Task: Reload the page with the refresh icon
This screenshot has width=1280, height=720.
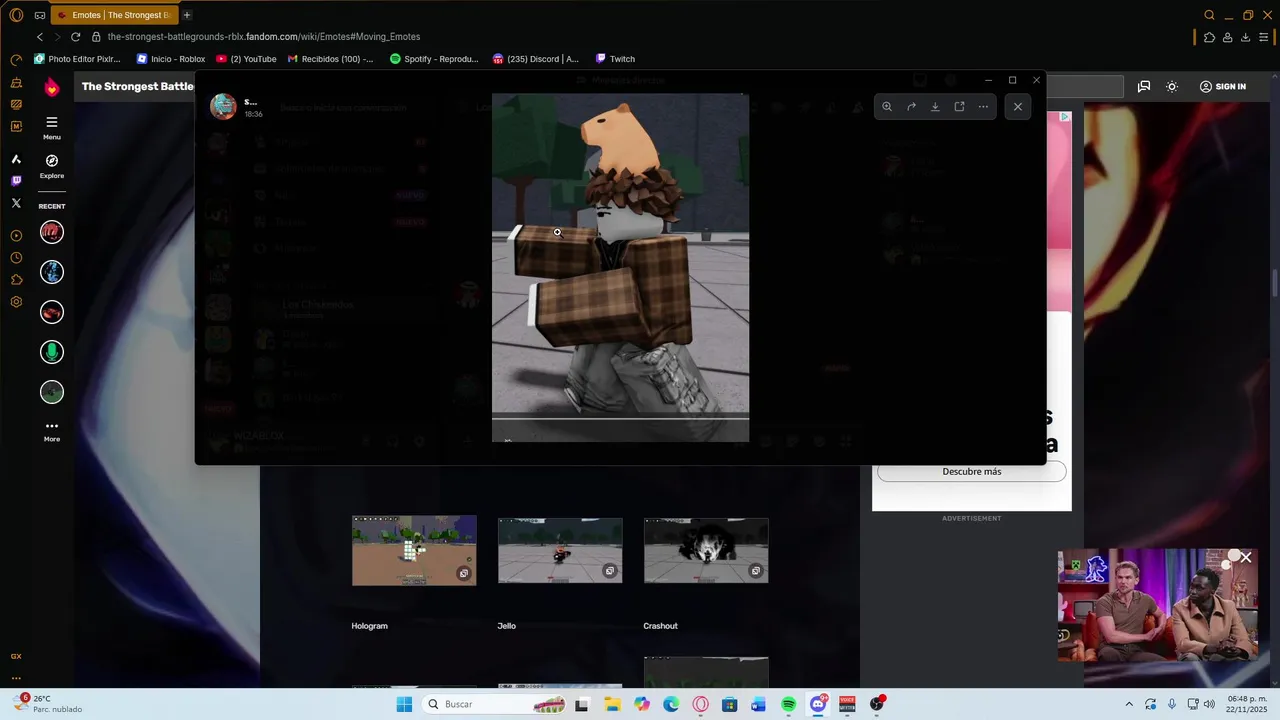Action: click(75, 37)
